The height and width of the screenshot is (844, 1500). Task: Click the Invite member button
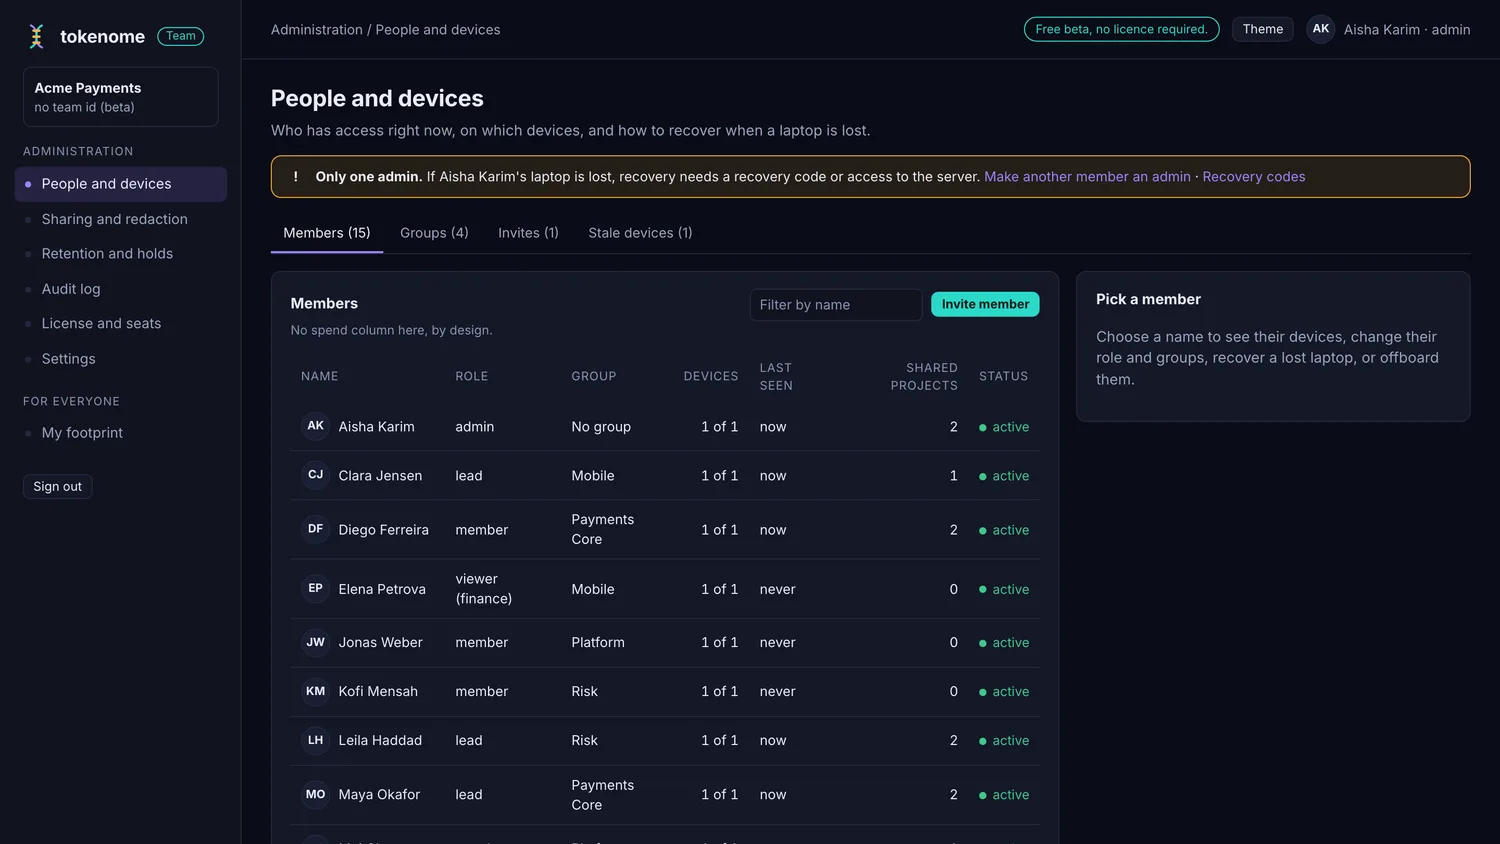pos(985,304)
